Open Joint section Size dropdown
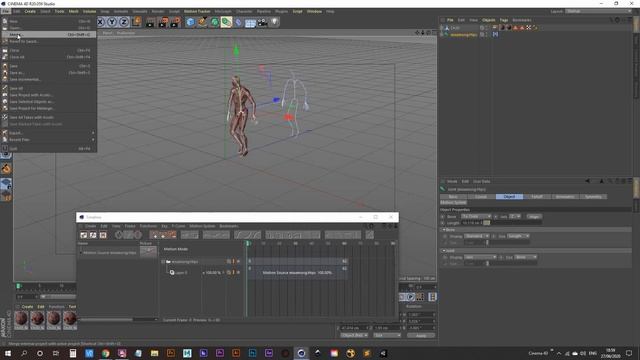The image size is (640, 360). (x=526, y=257)
